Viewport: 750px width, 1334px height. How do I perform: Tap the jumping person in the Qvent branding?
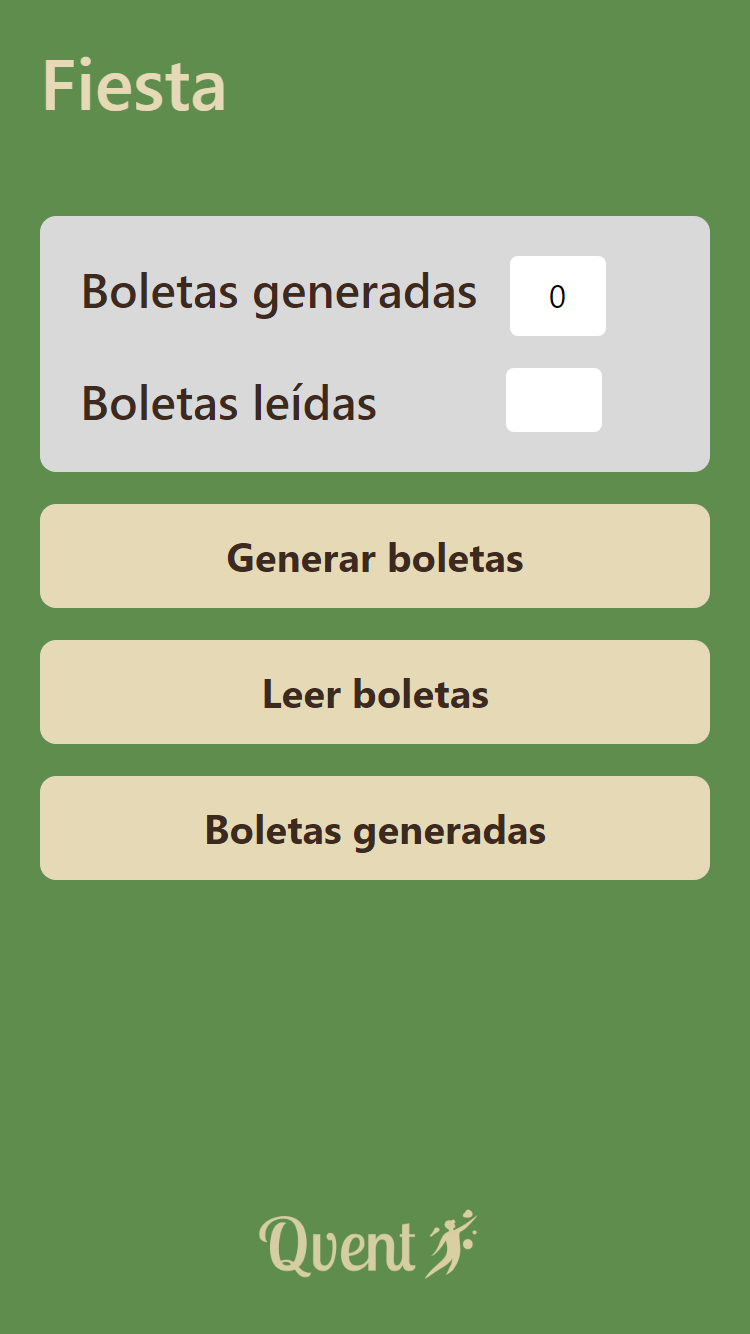point(450,1245)
